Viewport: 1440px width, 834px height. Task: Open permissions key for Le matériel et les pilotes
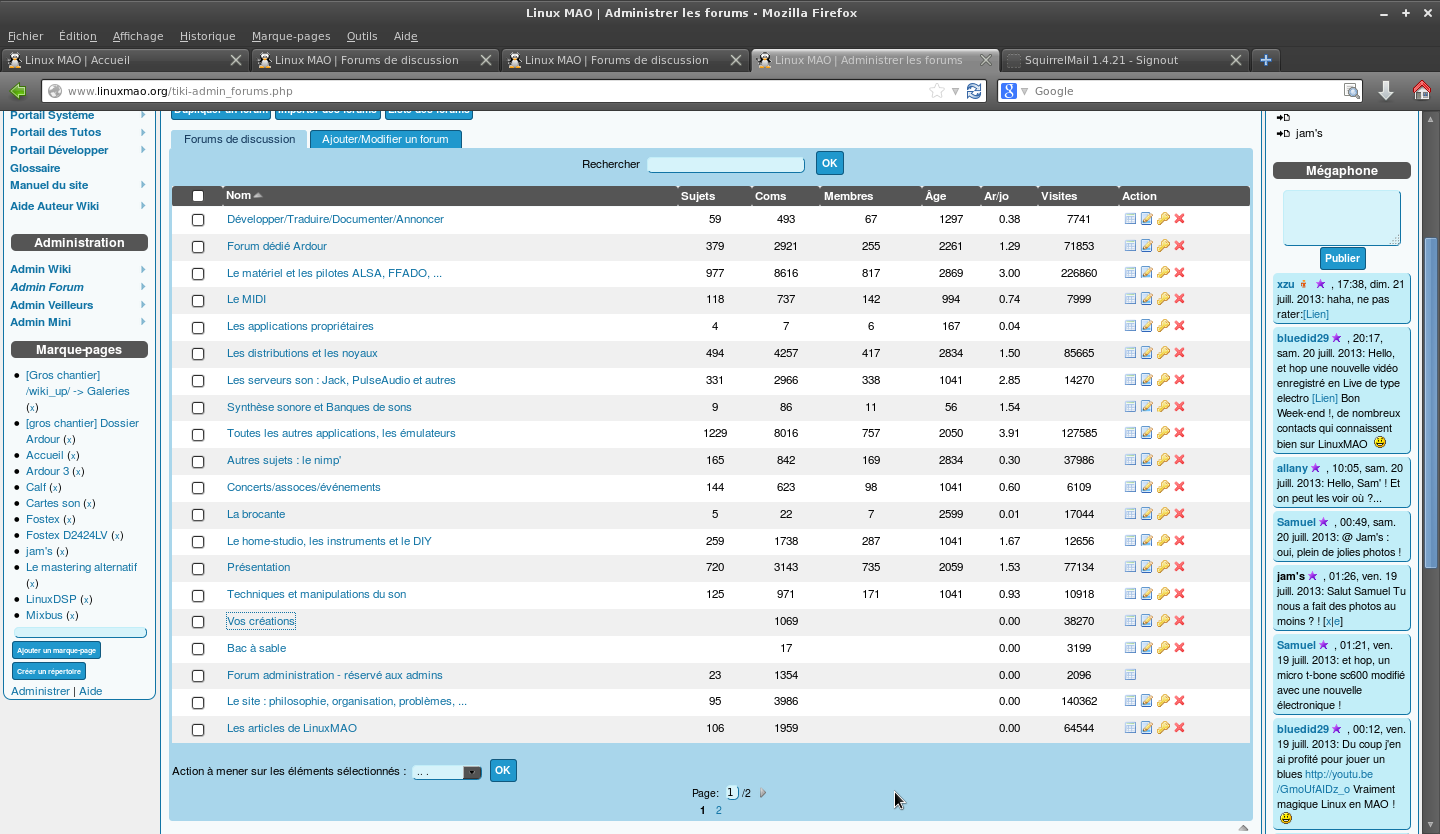(1163, 273)
